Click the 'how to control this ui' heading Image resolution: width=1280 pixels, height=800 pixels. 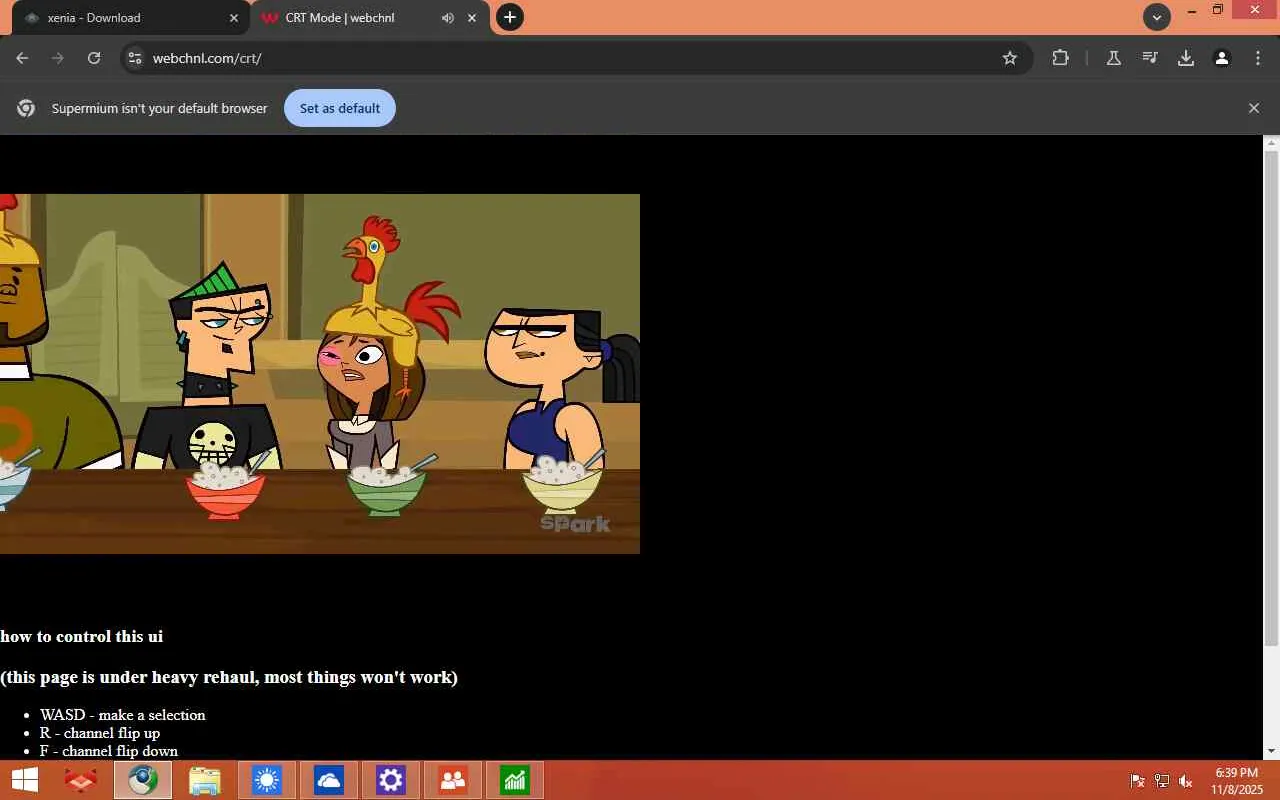pyautogui.click(x=81, y=636)
